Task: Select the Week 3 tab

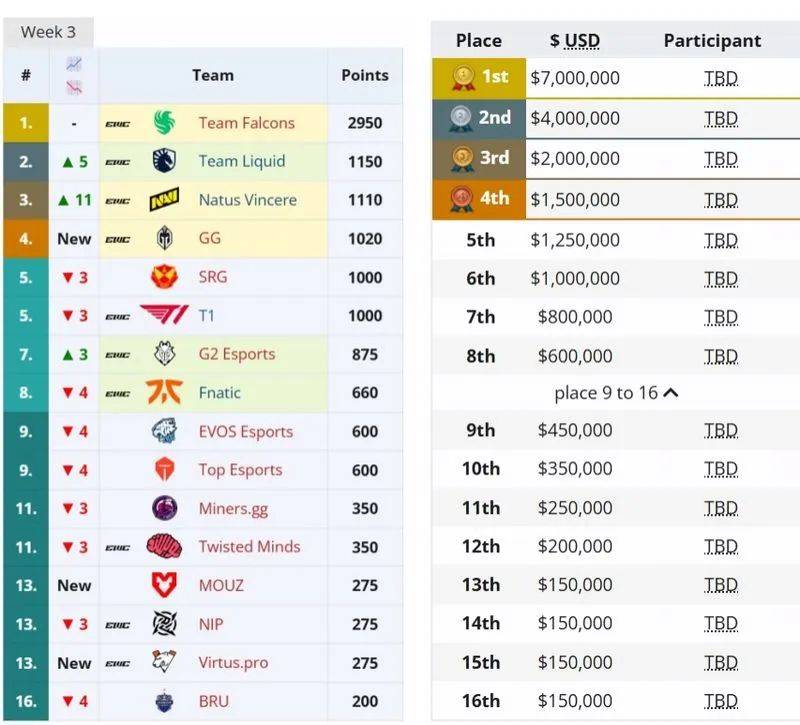Action: click(x=48, y=32)
